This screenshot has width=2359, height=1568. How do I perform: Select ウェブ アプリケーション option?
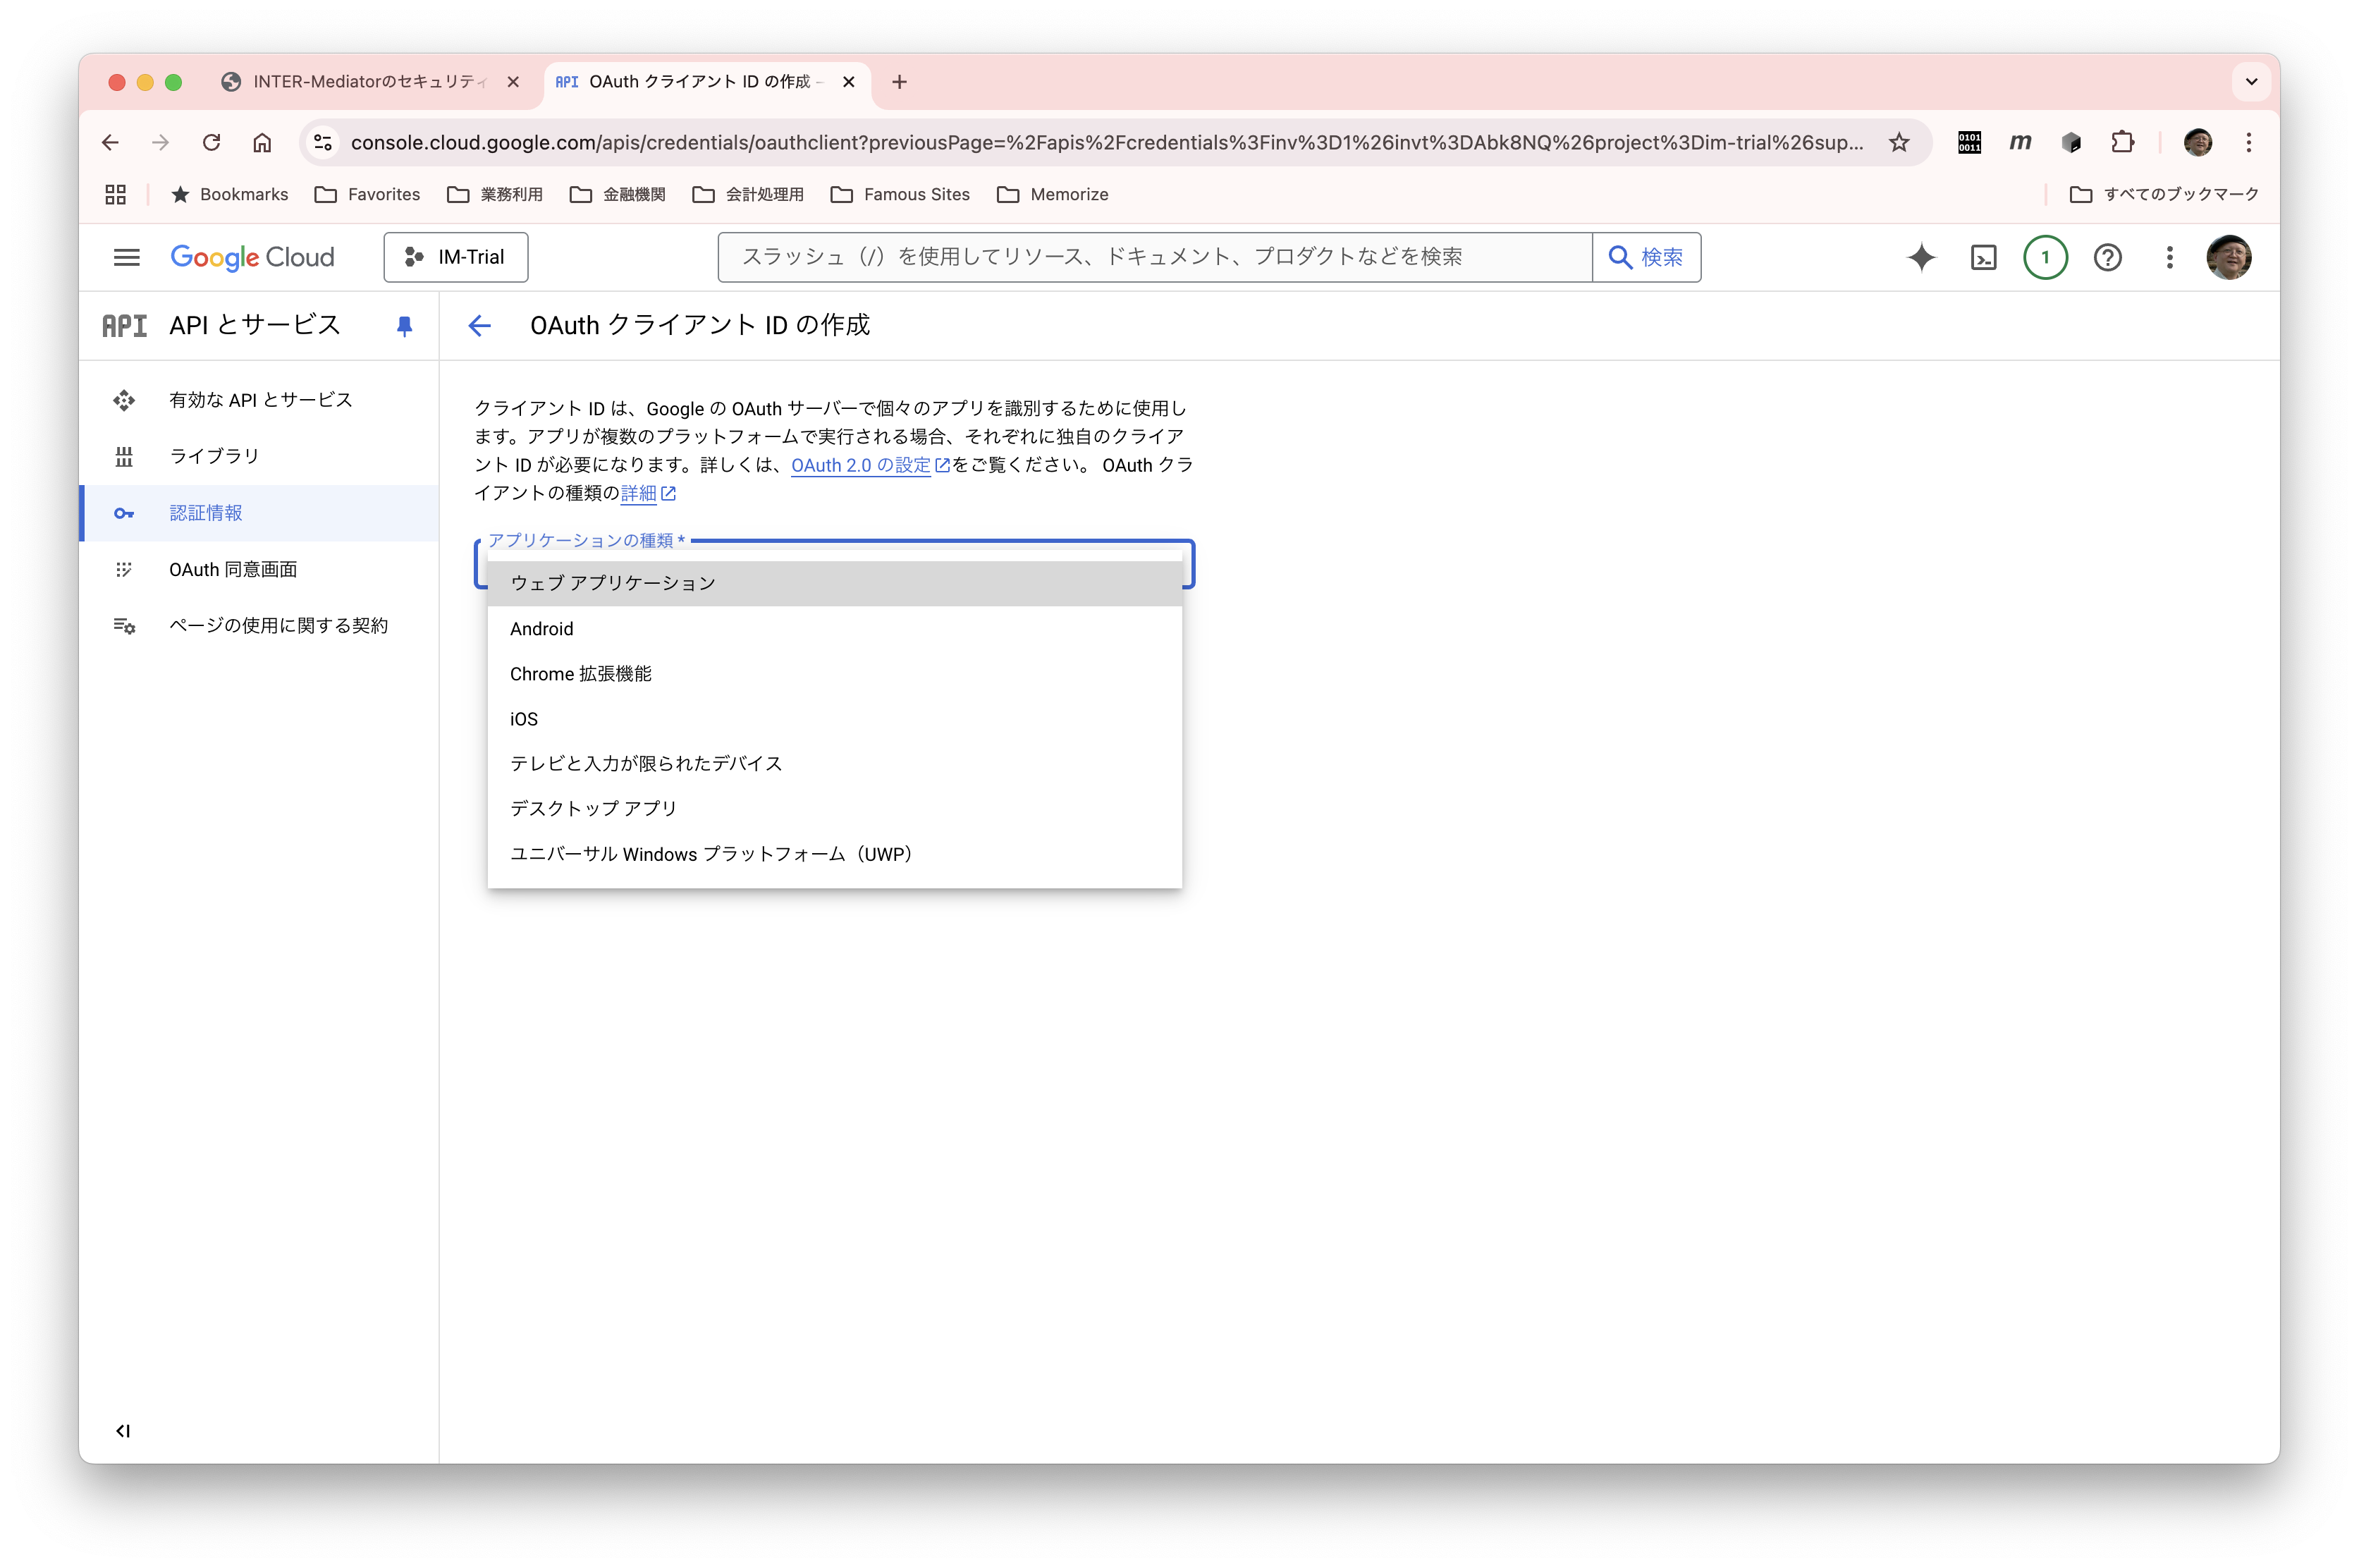click(x=834, y=583)
